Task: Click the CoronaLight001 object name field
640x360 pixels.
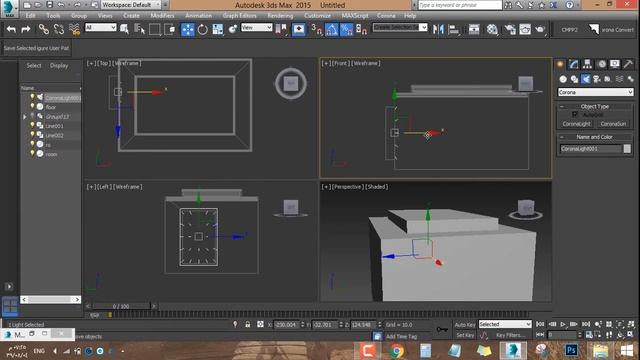Action: coord(591,149)
